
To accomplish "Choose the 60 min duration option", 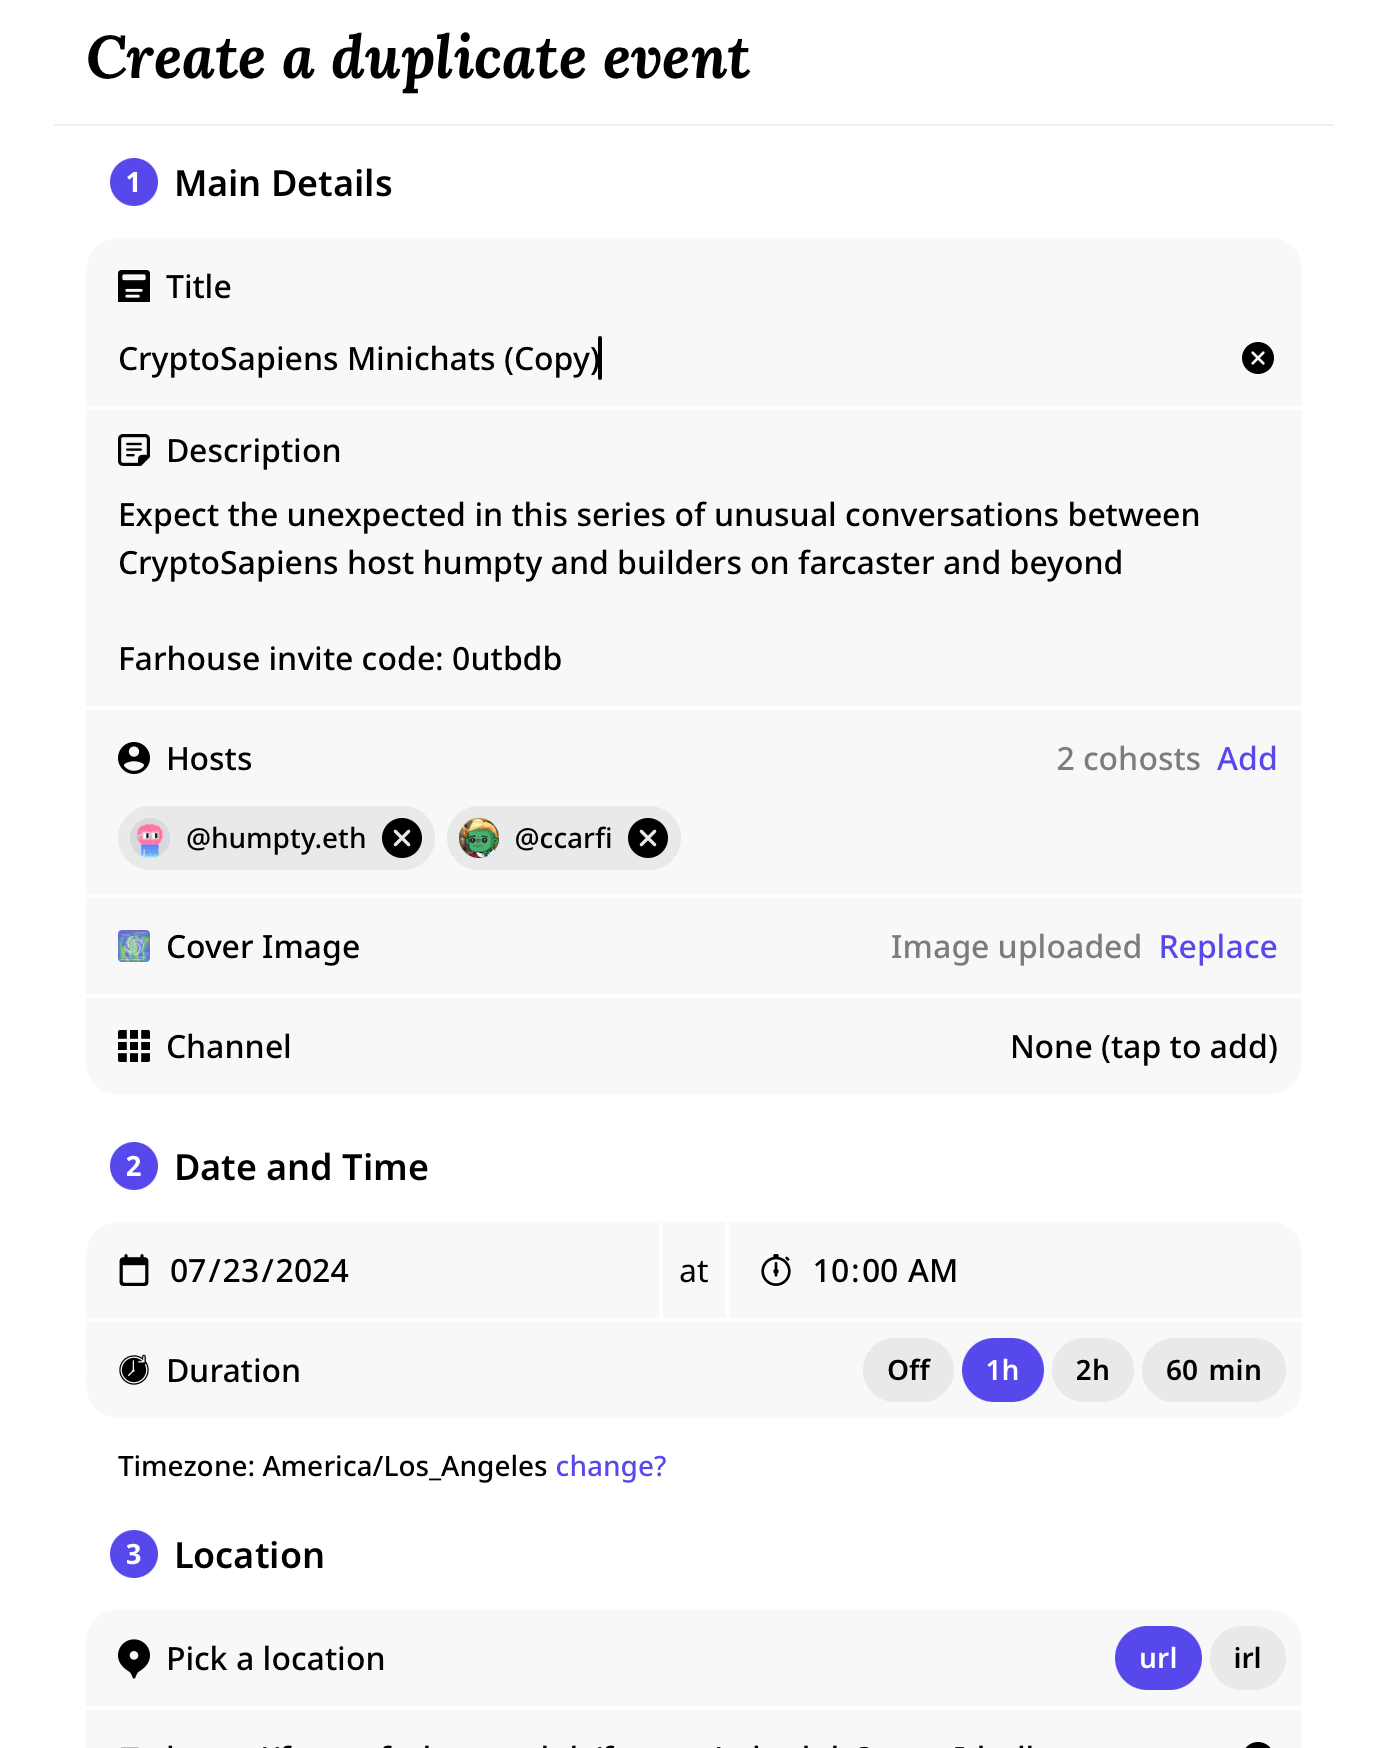I will [1213, 1370].
